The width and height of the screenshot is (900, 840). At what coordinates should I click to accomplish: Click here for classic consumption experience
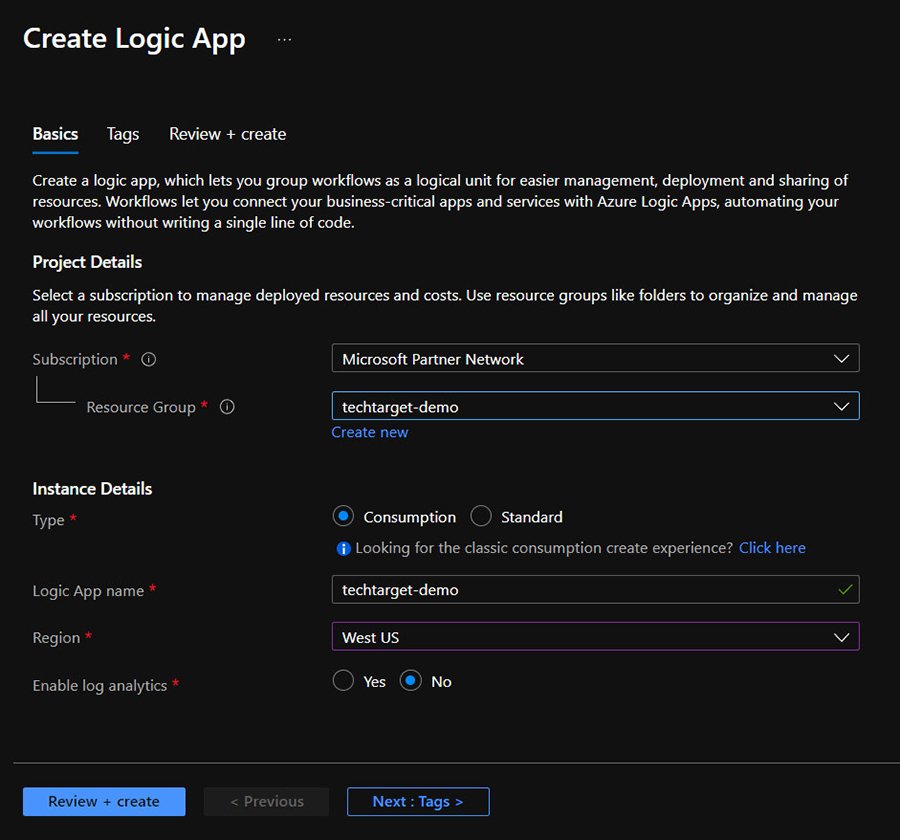tap(772, 548)
